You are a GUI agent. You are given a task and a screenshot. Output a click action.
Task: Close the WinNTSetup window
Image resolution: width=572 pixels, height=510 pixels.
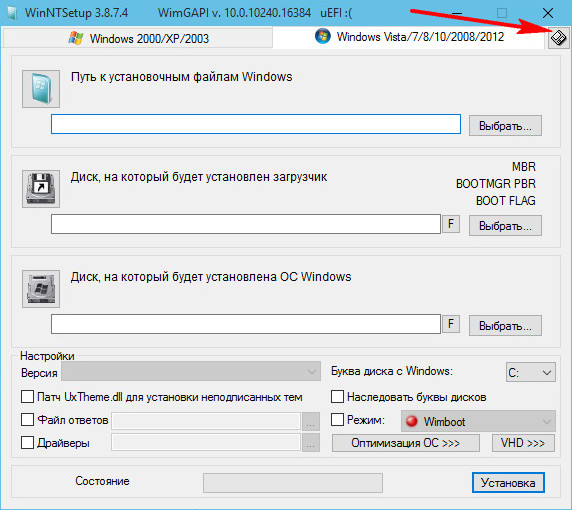[x=548, y=13]
